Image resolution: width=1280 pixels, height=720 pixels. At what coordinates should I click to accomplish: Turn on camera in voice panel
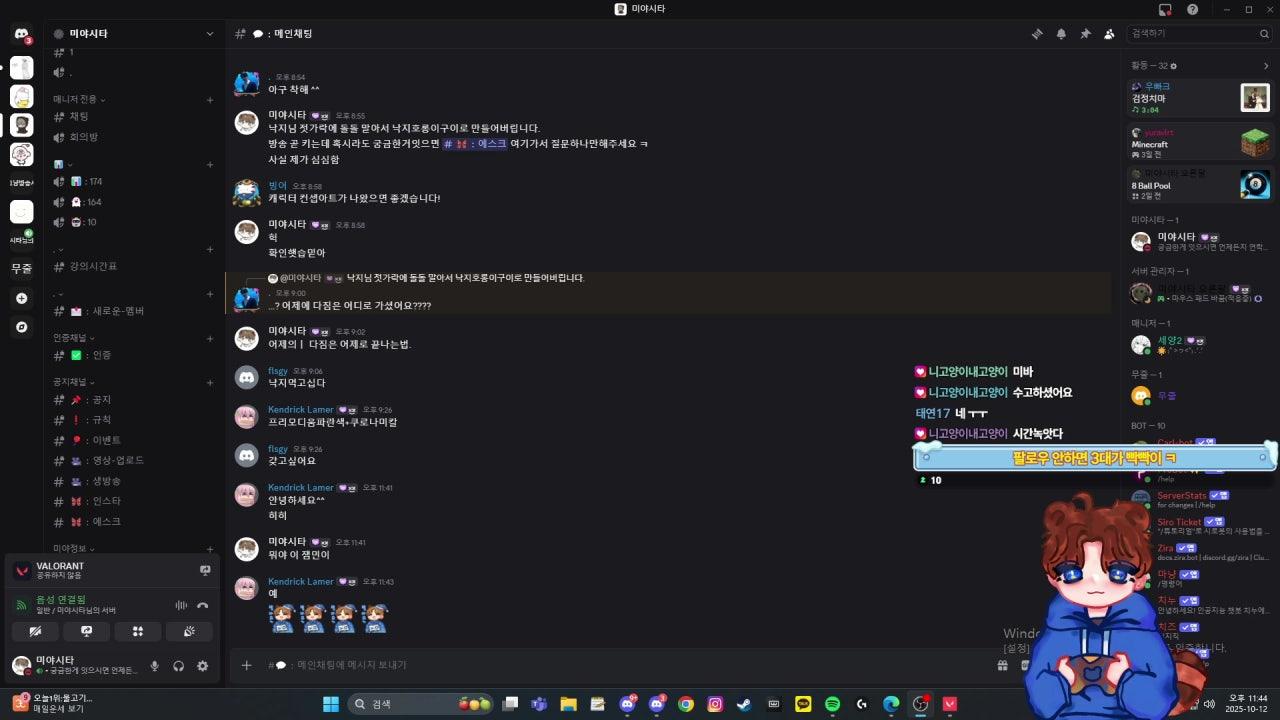[x=36, y=632]
